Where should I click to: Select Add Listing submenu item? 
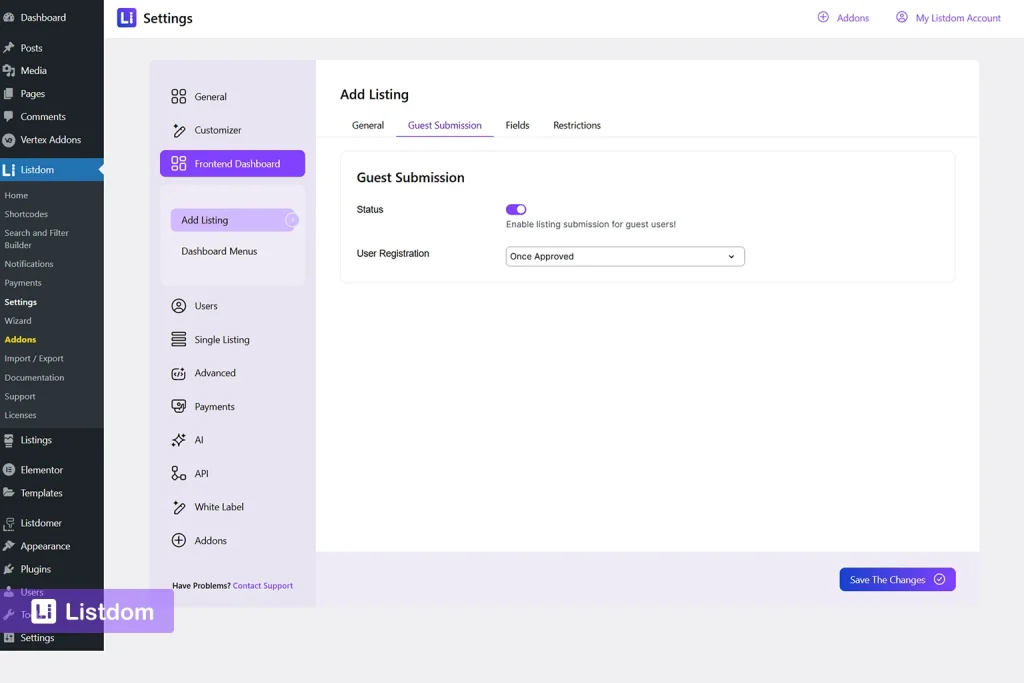tap(232, 220)
